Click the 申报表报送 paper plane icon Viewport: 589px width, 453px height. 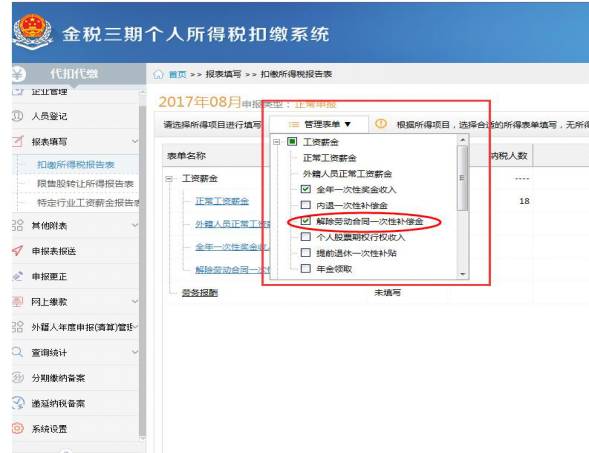click(17, 251)
